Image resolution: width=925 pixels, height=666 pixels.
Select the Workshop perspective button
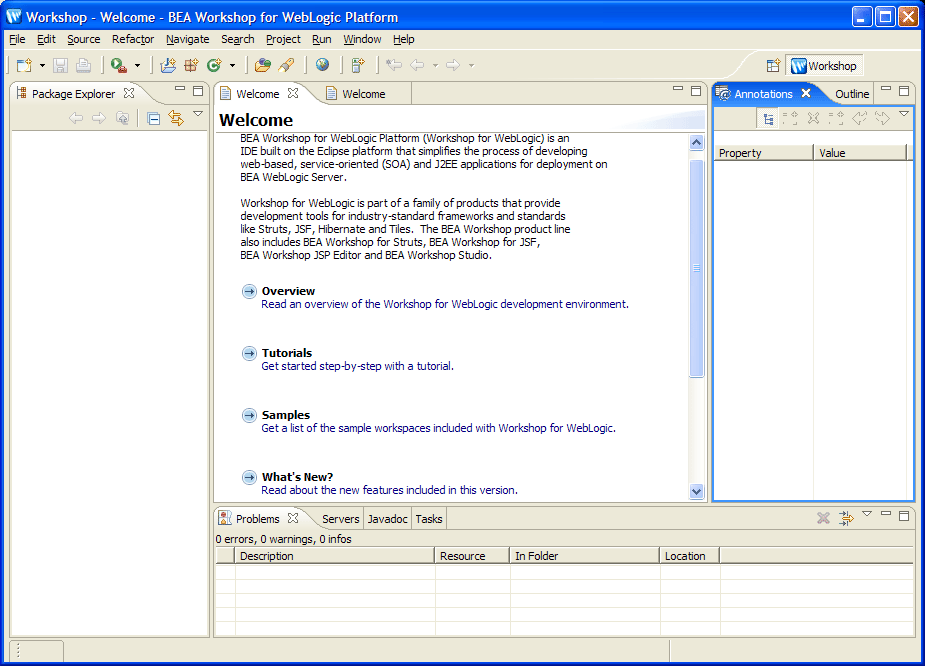(x=824, y=66)
